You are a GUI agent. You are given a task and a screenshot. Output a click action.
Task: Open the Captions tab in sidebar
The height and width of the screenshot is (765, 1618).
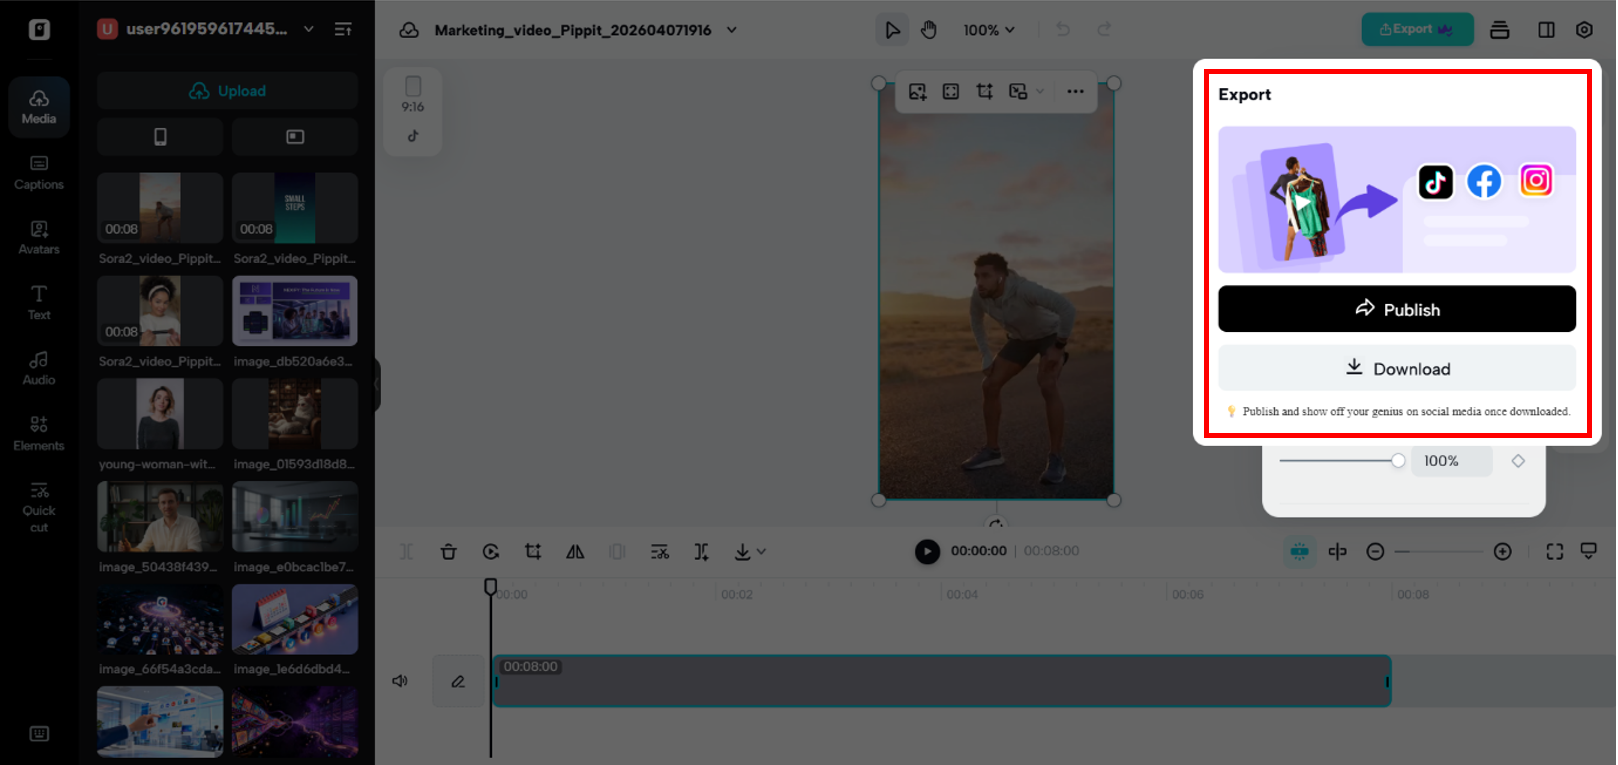(x=39, y=172)
